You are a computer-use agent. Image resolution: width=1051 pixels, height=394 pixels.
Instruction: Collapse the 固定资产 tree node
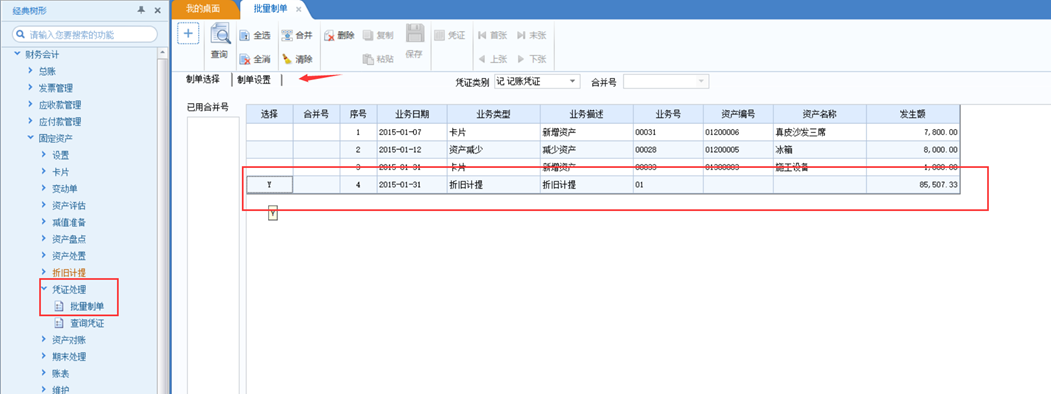[30, 138]
